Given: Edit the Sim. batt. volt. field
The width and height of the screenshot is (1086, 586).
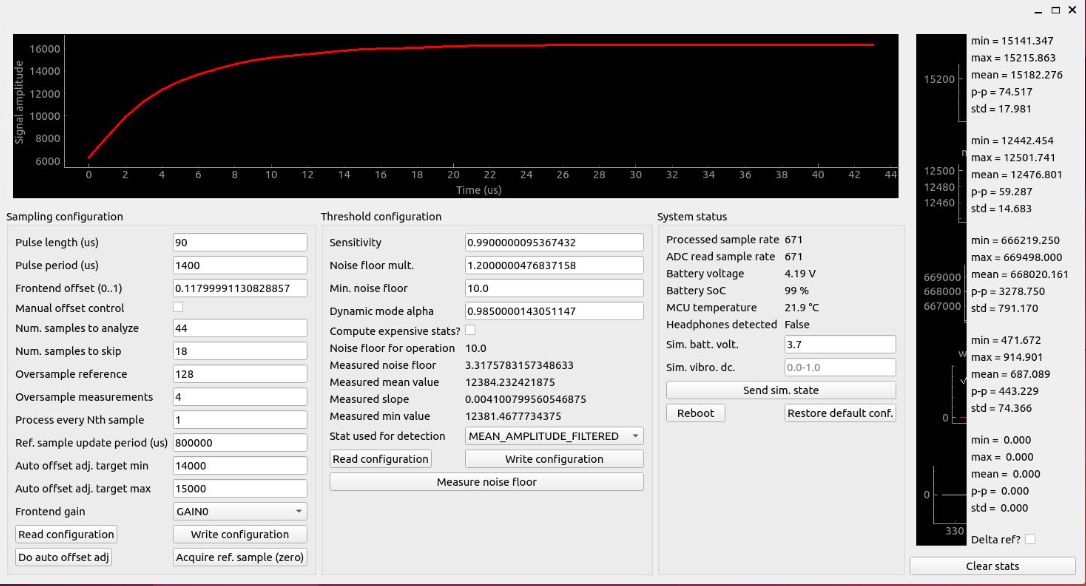Looking at the screenshot, I should 840,344.
